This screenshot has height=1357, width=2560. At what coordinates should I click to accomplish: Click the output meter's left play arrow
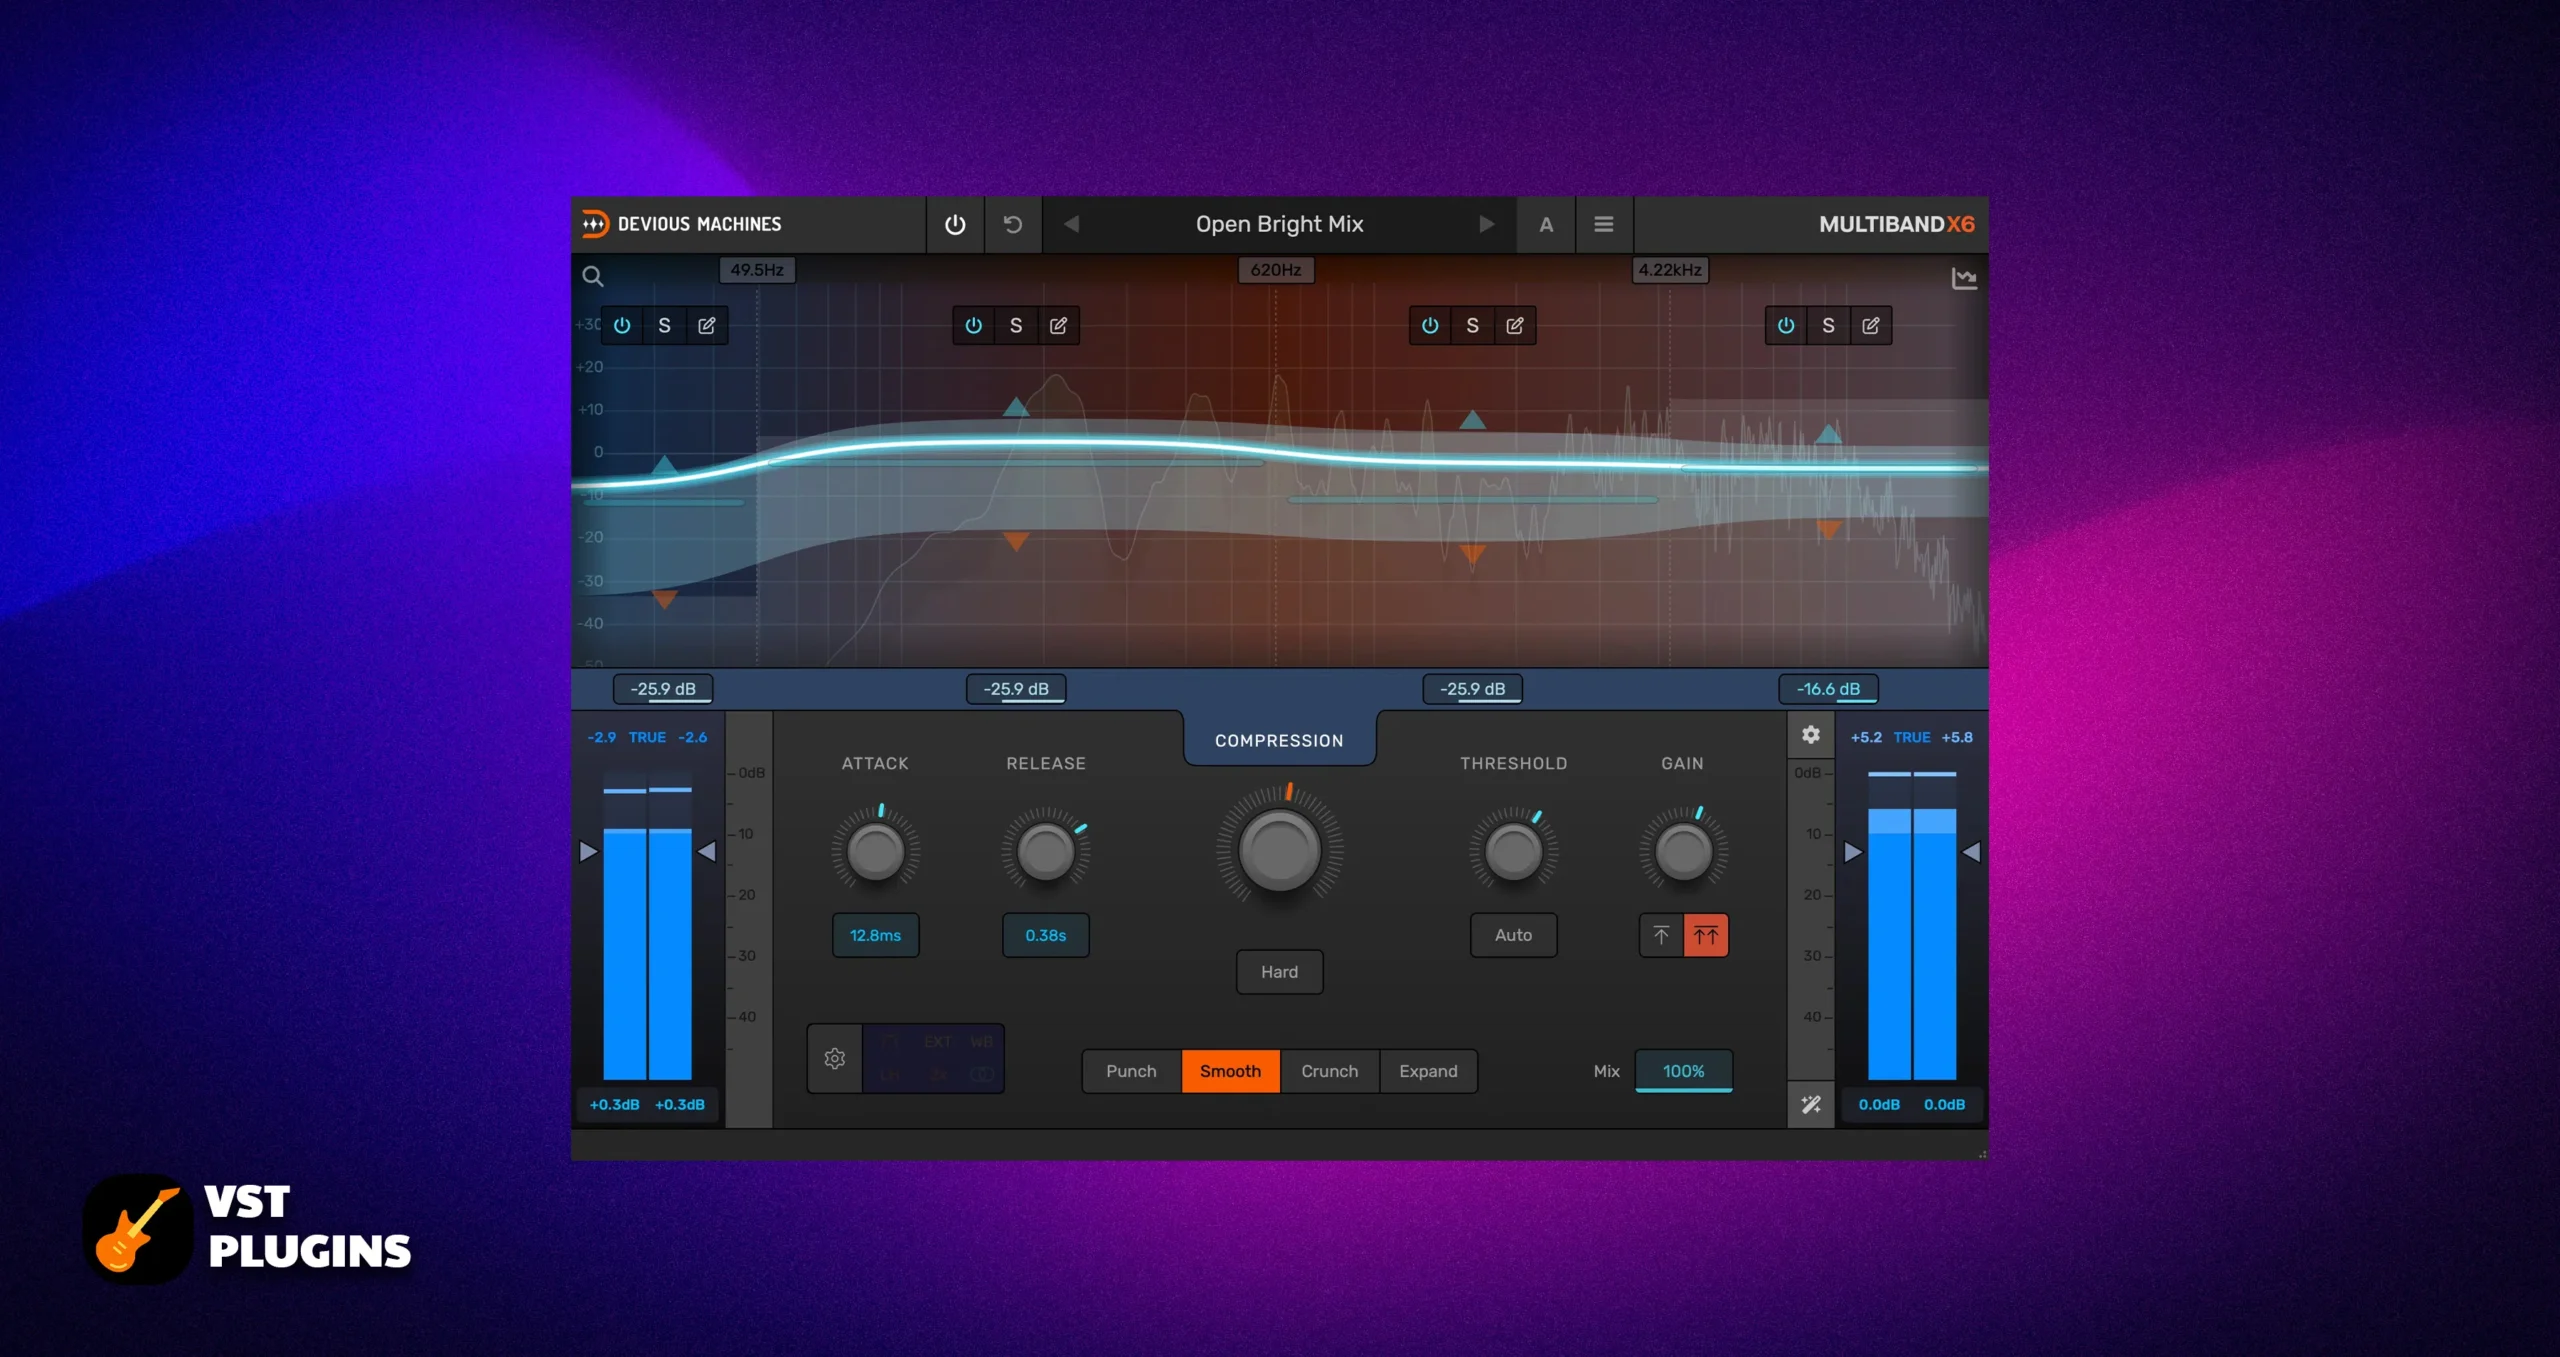point(1853,853)
